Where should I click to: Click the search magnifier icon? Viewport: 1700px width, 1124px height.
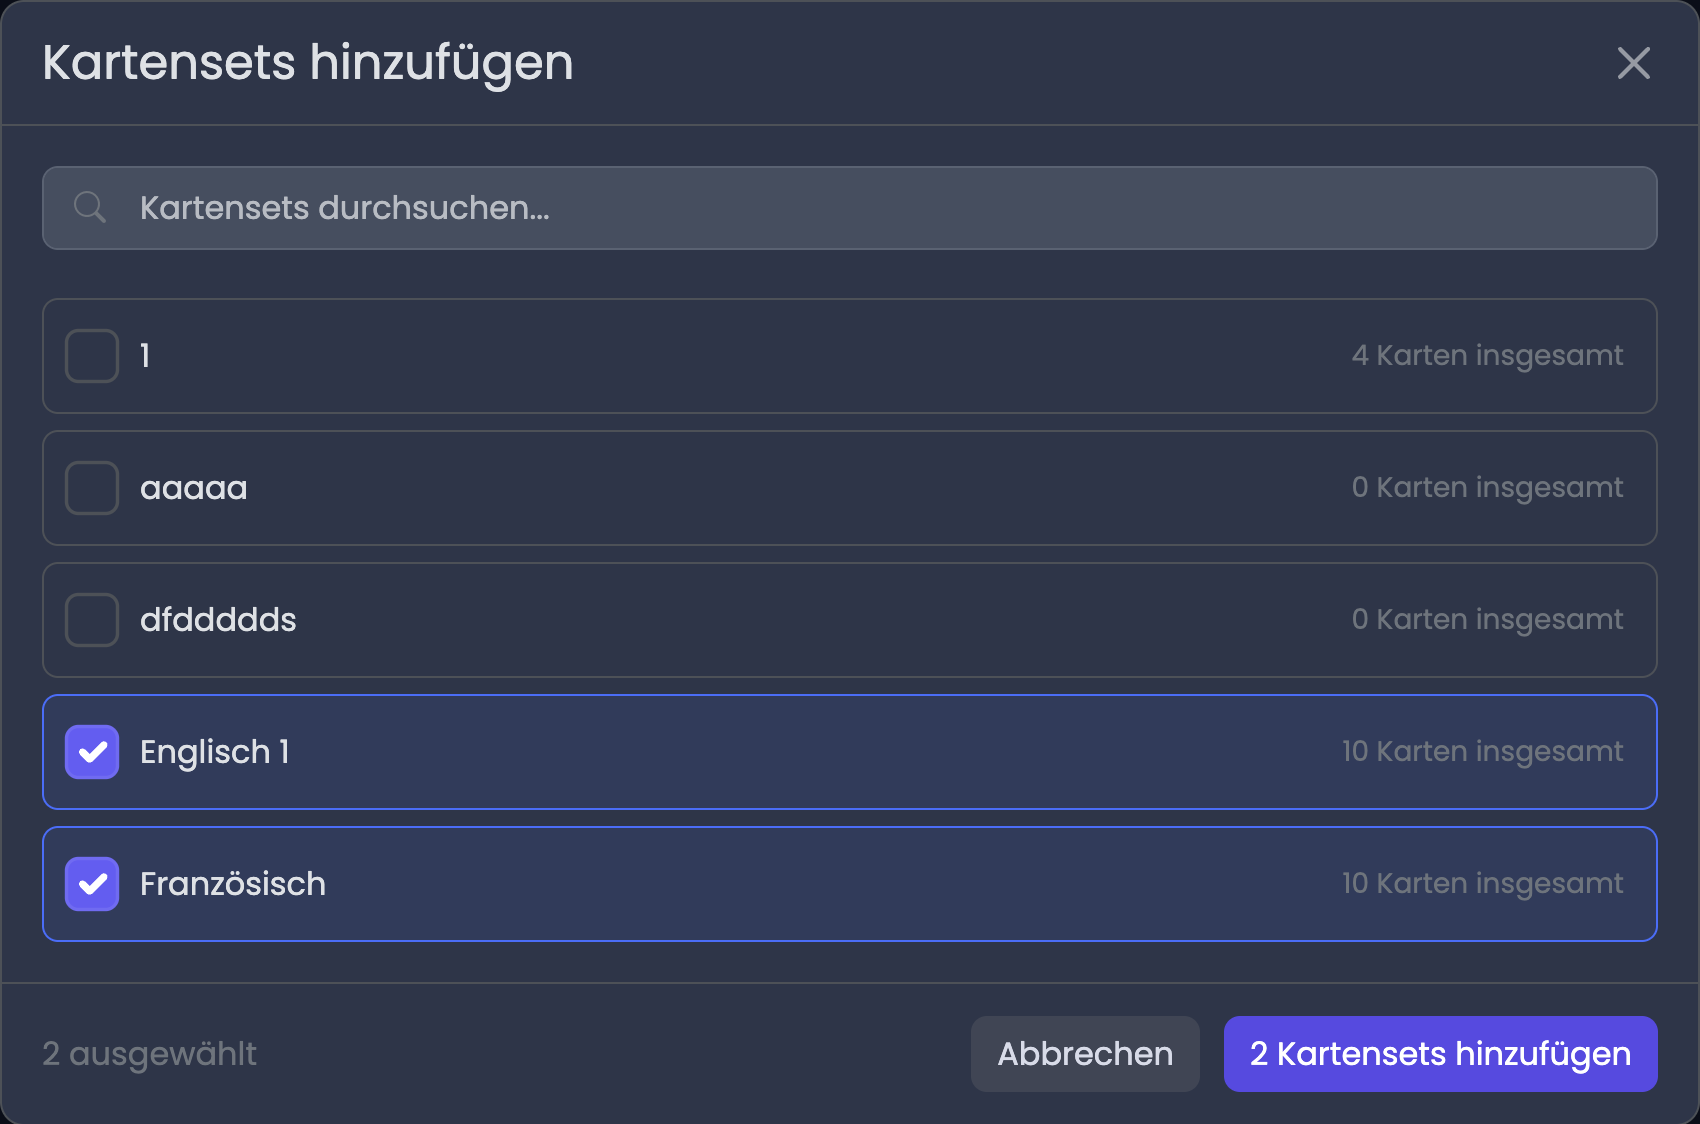tap(90, 207)
